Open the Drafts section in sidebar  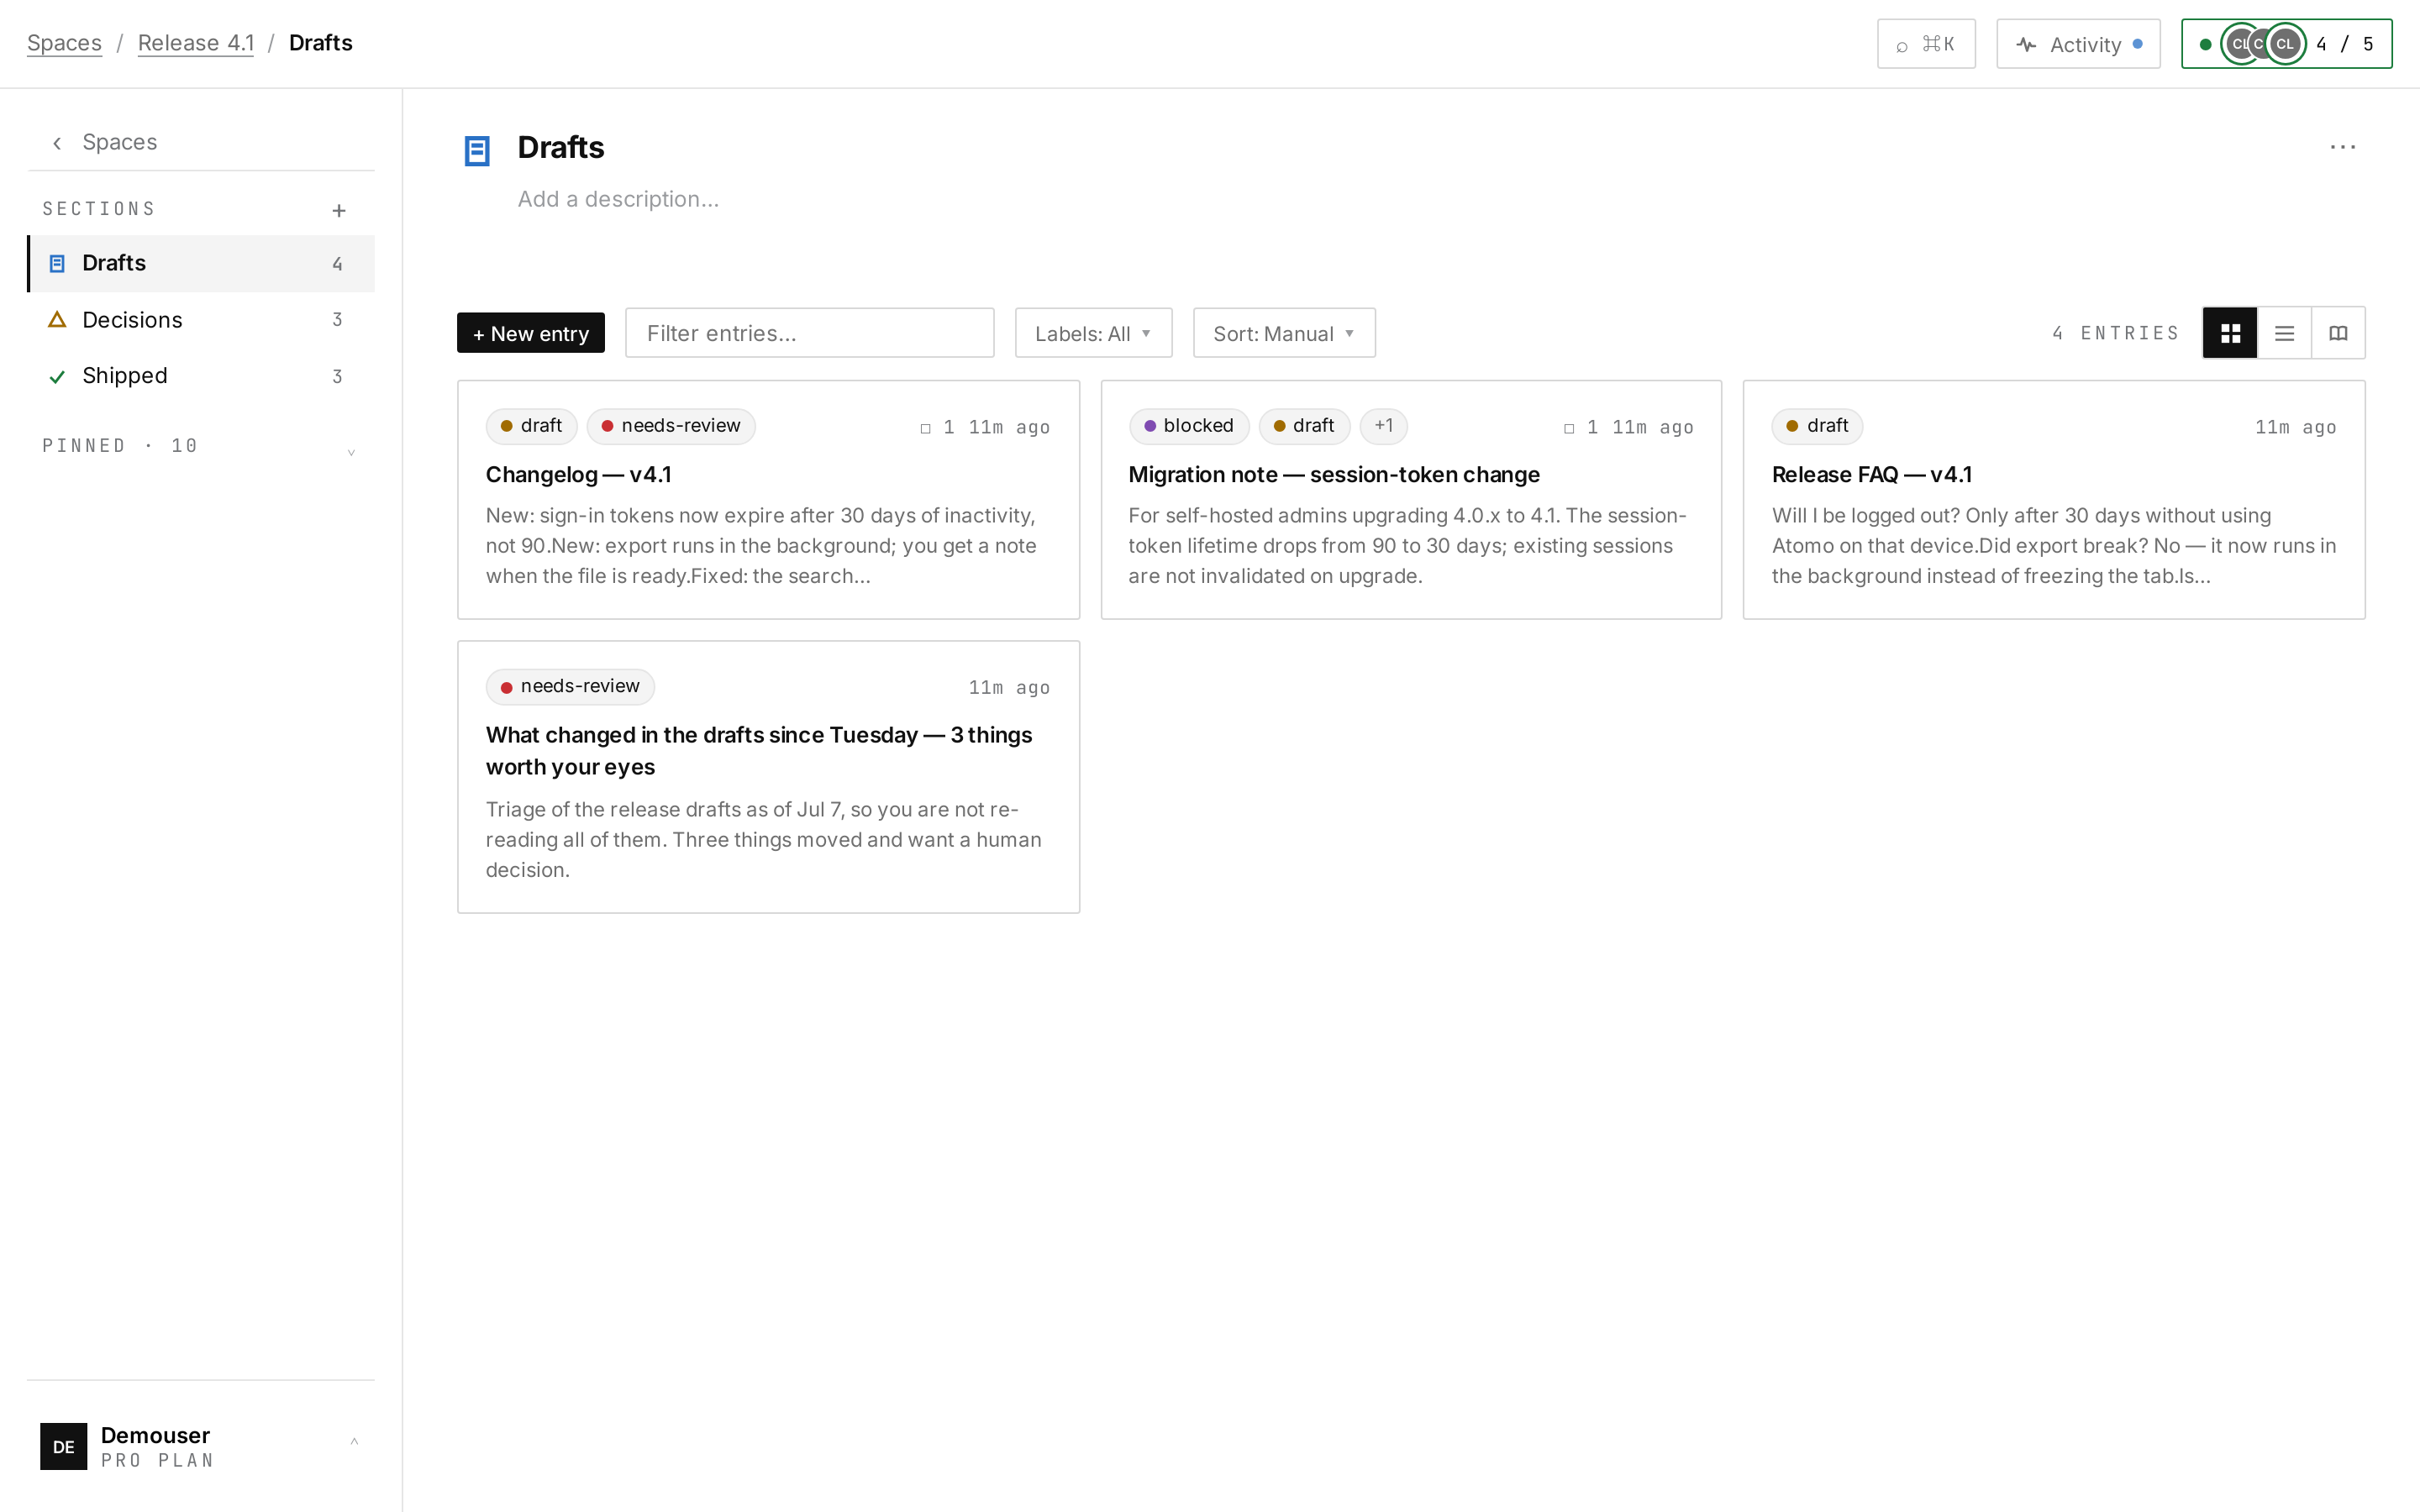(x=201, y=263)
